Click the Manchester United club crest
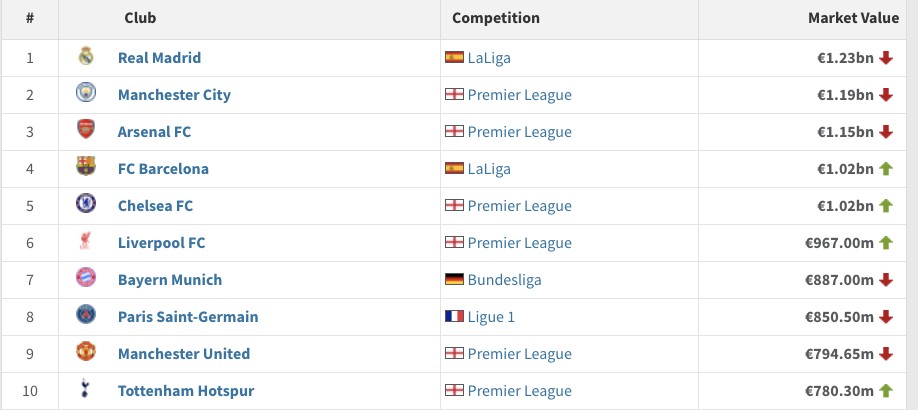This screenshot has width=918, height=410. tap(85, 353)
